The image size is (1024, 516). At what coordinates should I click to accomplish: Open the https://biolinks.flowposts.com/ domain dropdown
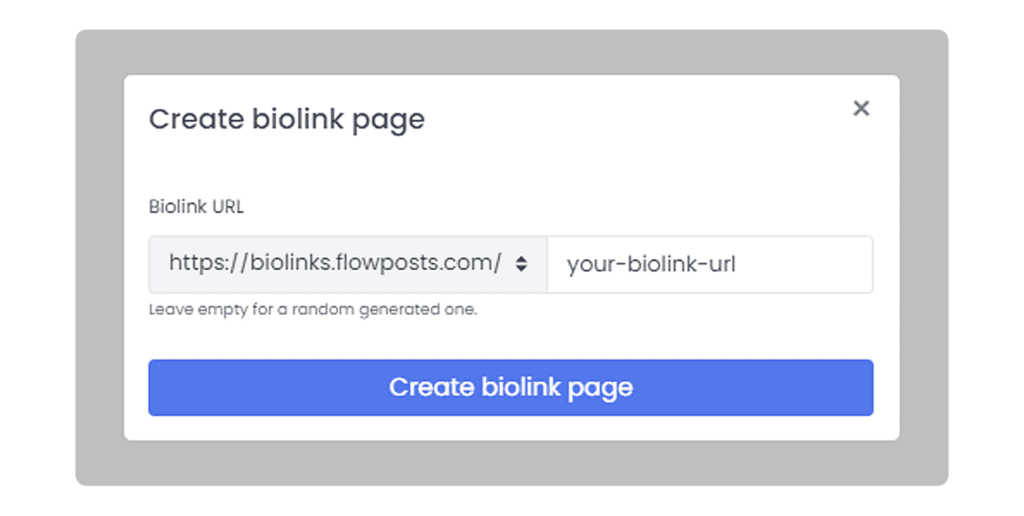[x=347, y=264]
